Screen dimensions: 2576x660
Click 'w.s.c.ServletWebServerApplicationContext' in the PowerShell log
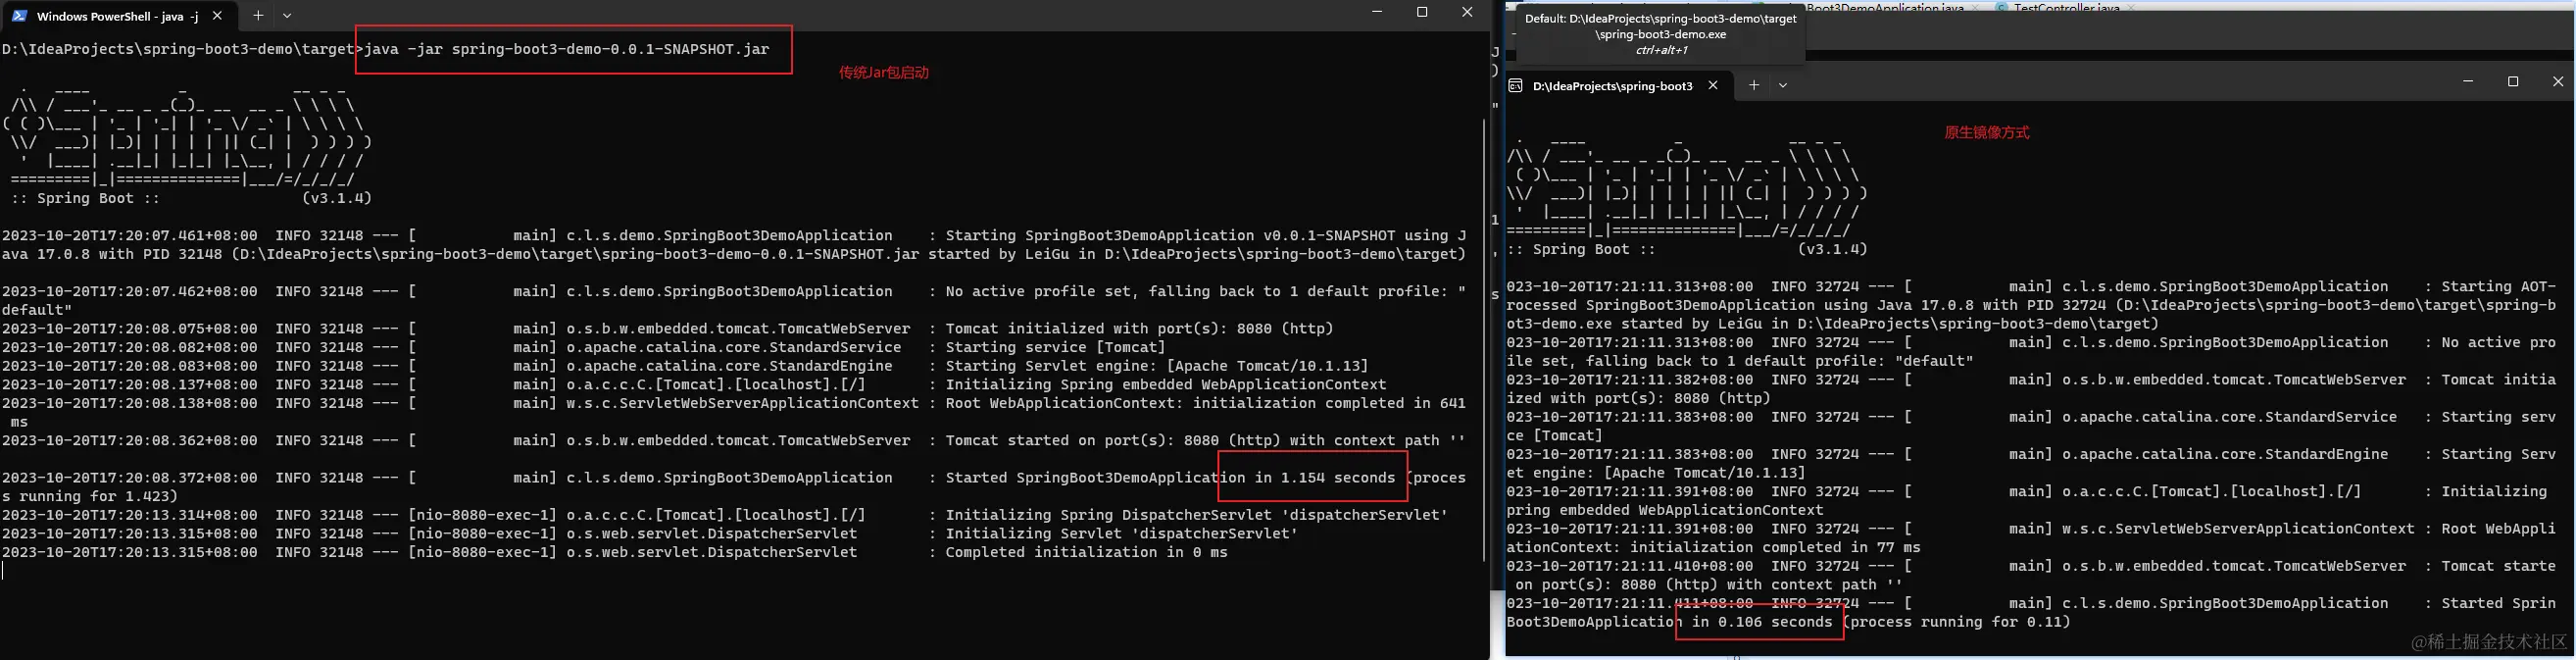[x=742, y=403]
